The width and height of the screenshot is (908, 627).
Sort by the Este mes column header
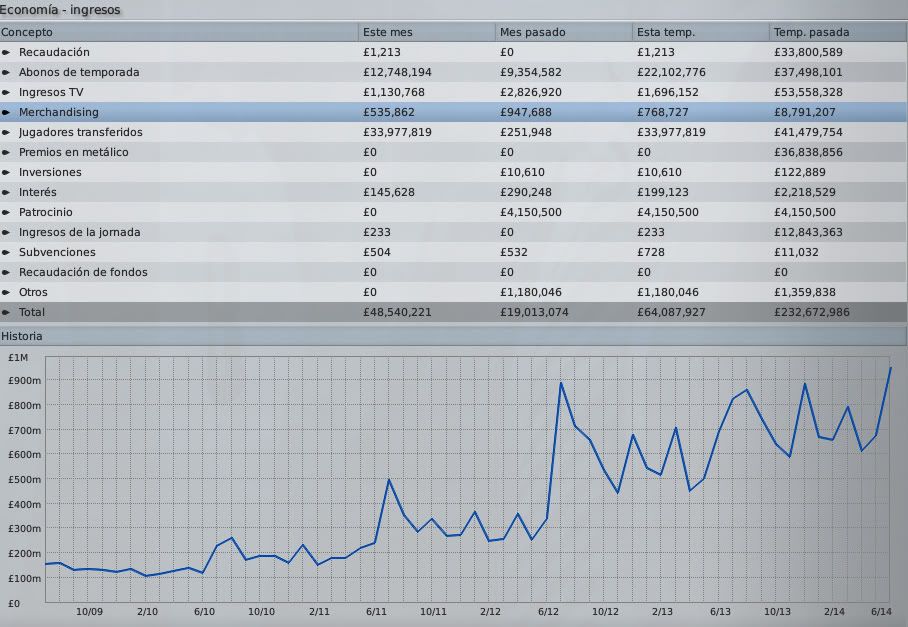point(427,32)
